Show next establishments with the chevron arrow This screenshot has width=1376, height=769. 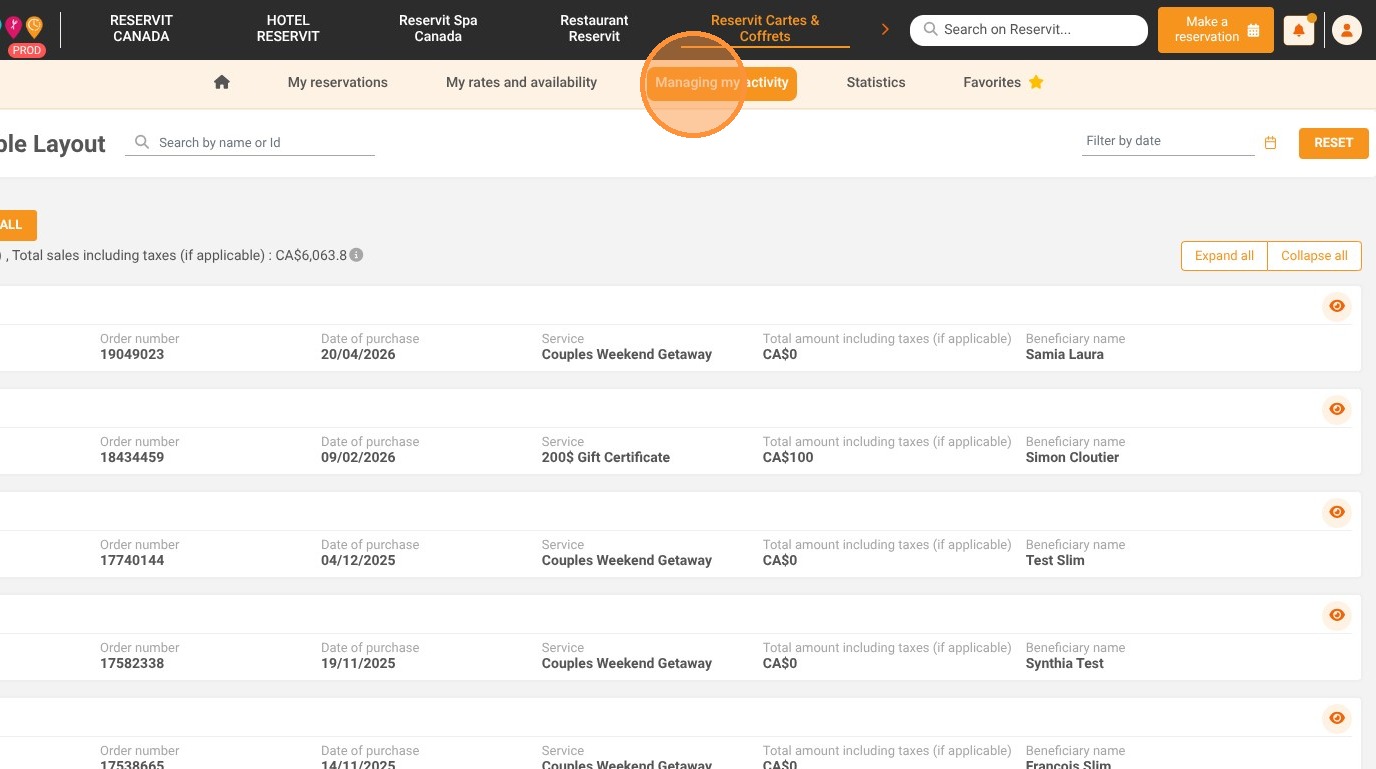[x=885, y=29]
